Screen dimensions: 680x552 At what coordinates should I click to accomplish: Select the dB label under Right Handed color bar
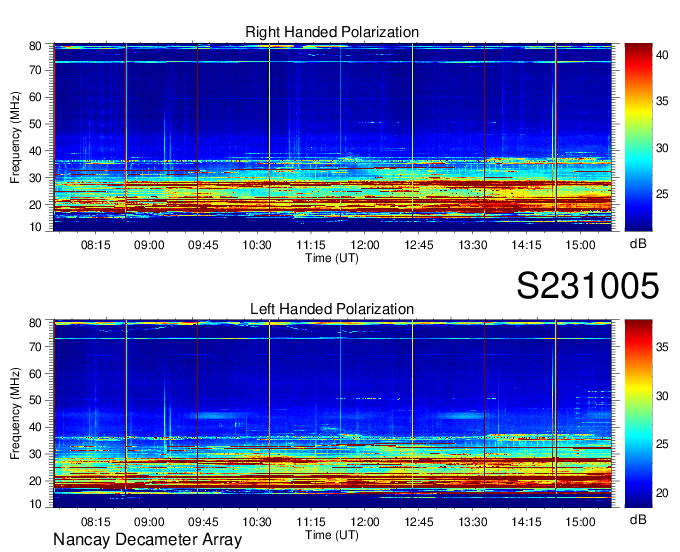coord(638,244)
